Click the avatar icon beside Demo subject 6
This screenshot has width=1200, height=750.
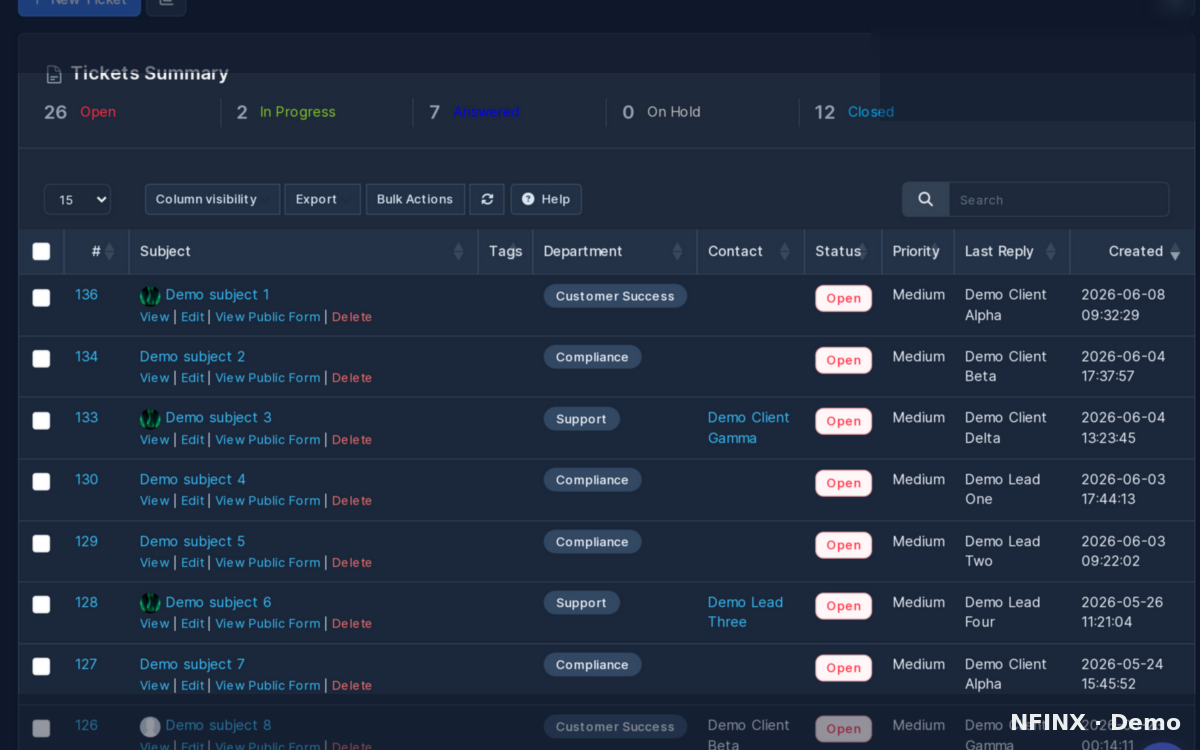click(150, 603)
